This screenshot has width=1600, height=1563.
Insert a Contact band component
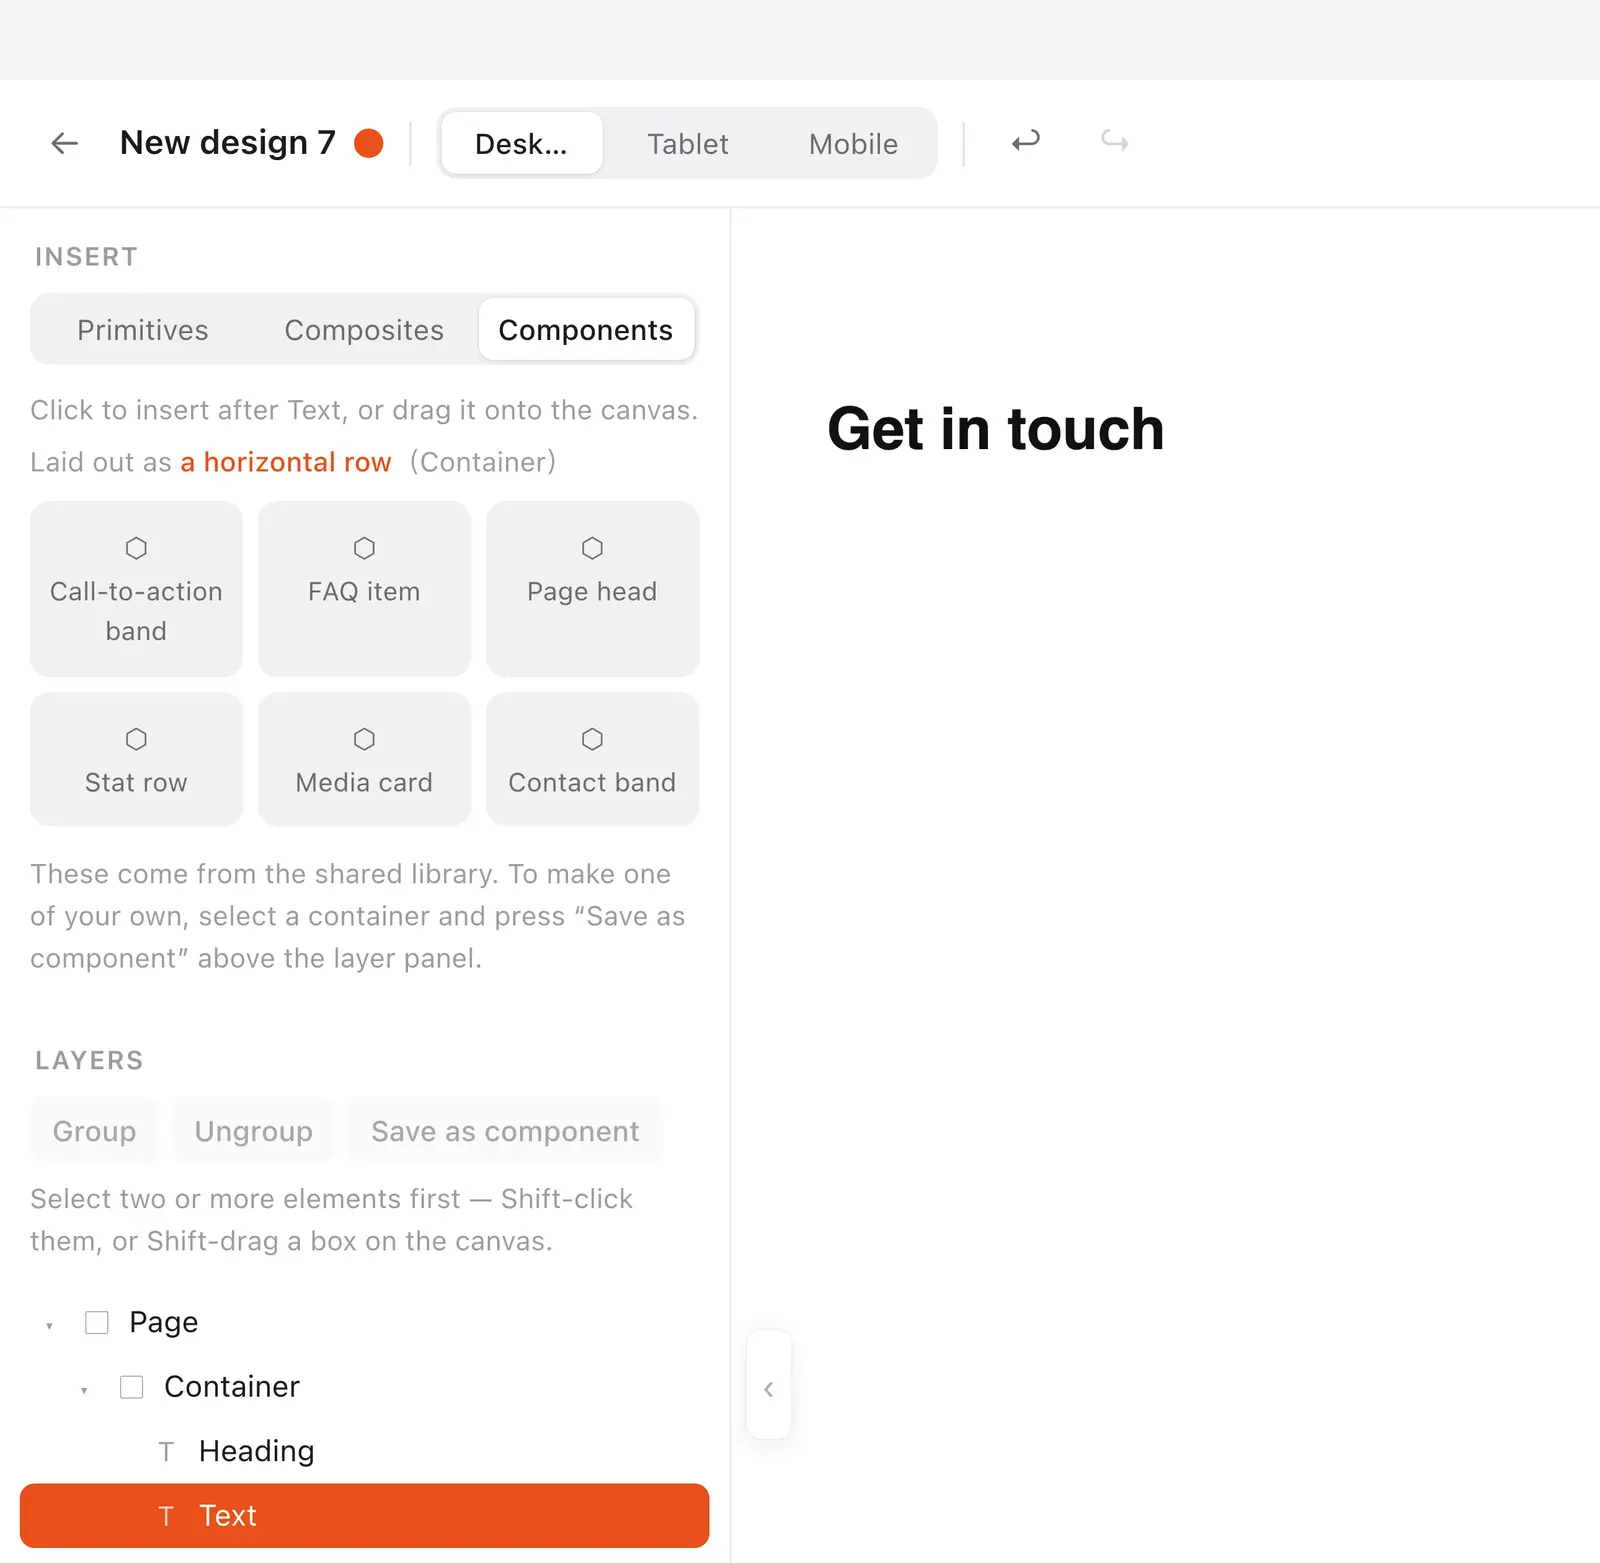pyautogui.click(x=592, y=759)
